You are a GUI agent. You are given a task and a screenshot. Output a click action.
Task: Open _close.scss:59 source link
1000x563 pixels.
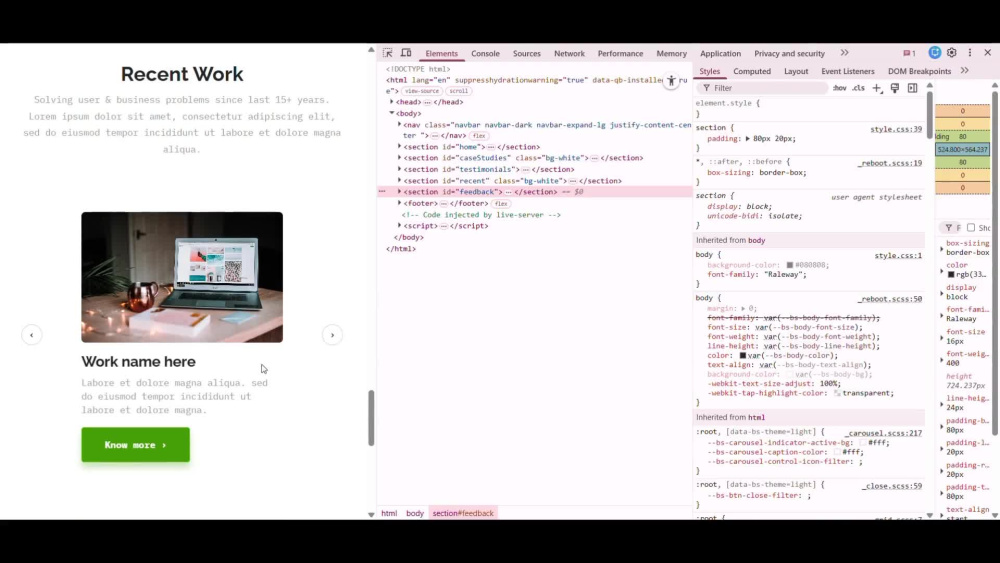tap(892, 486)
